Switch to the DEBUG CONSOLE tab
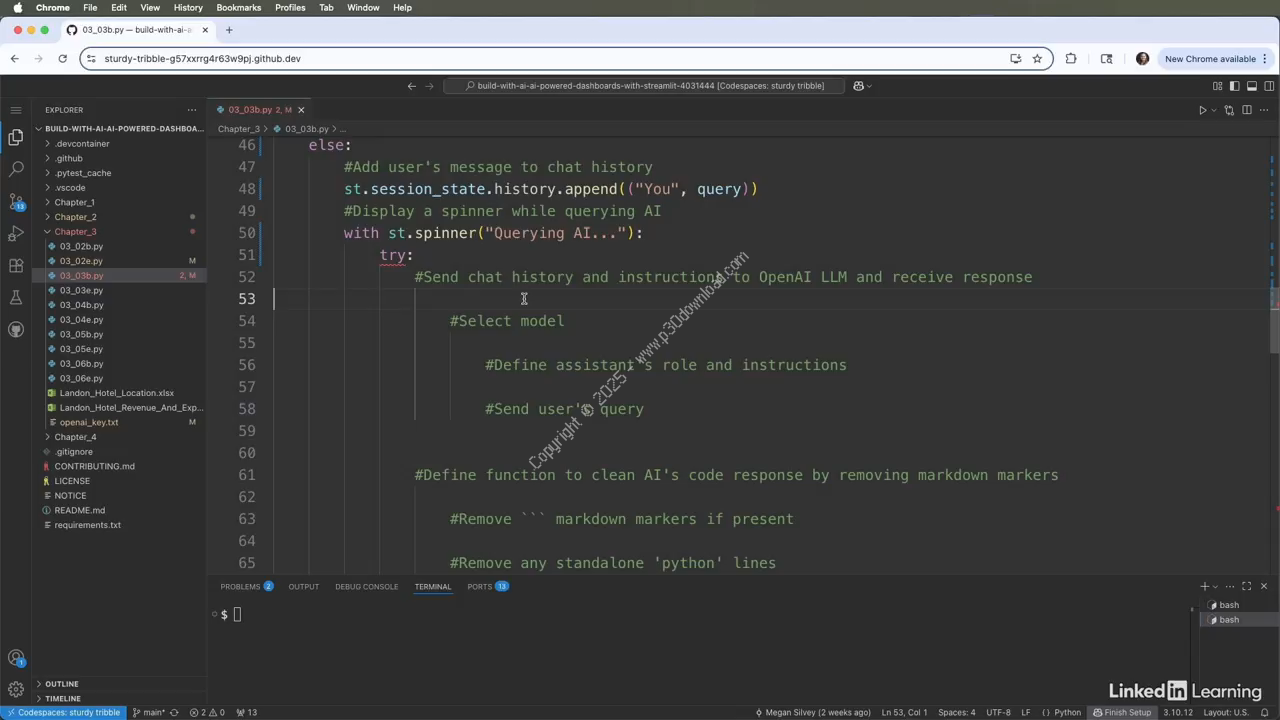The height and width of the screenshot is (720, 1280). 366,586
